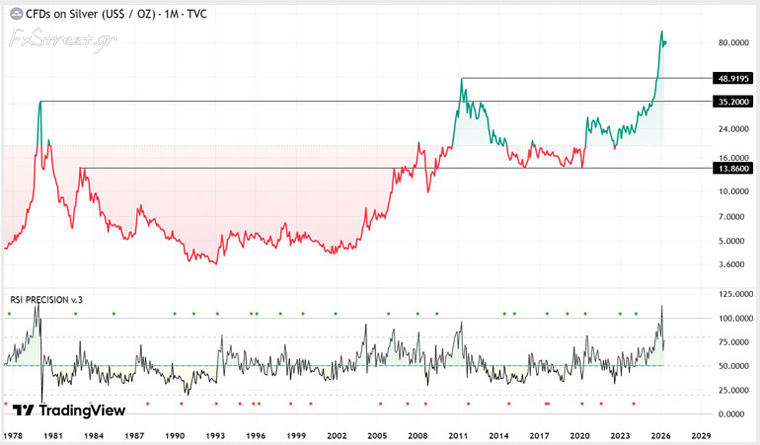Image resolution: width=760 pixels, height=445 pixels.
Task: Click the 13.8600 horizontal support line
Action: tap(396, 169)
